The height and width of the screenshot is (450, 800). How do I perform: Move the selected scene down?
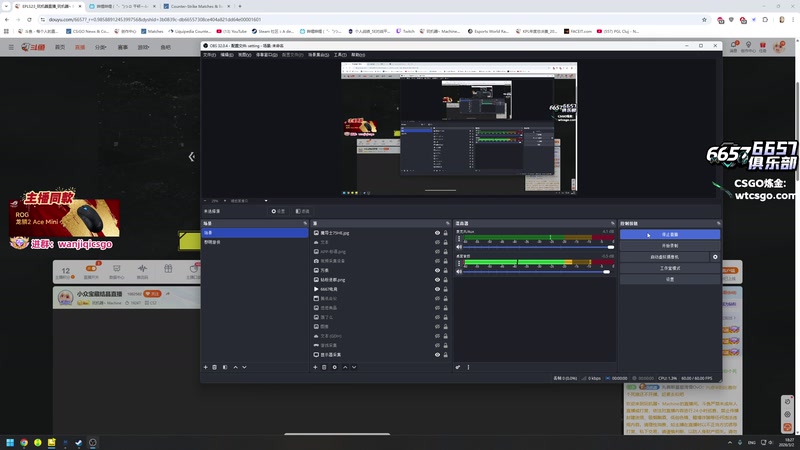point(244,367)
